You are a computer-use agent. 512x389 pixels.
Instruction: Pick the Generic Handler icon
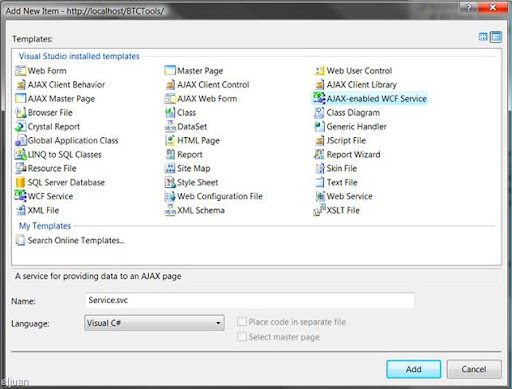319,127
